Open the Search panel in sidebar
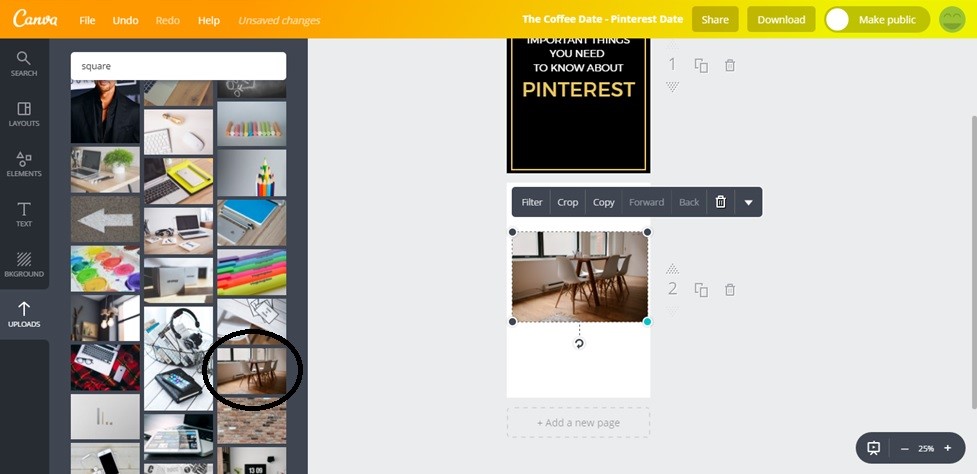The image size is (977, 474). coord(24,64)
